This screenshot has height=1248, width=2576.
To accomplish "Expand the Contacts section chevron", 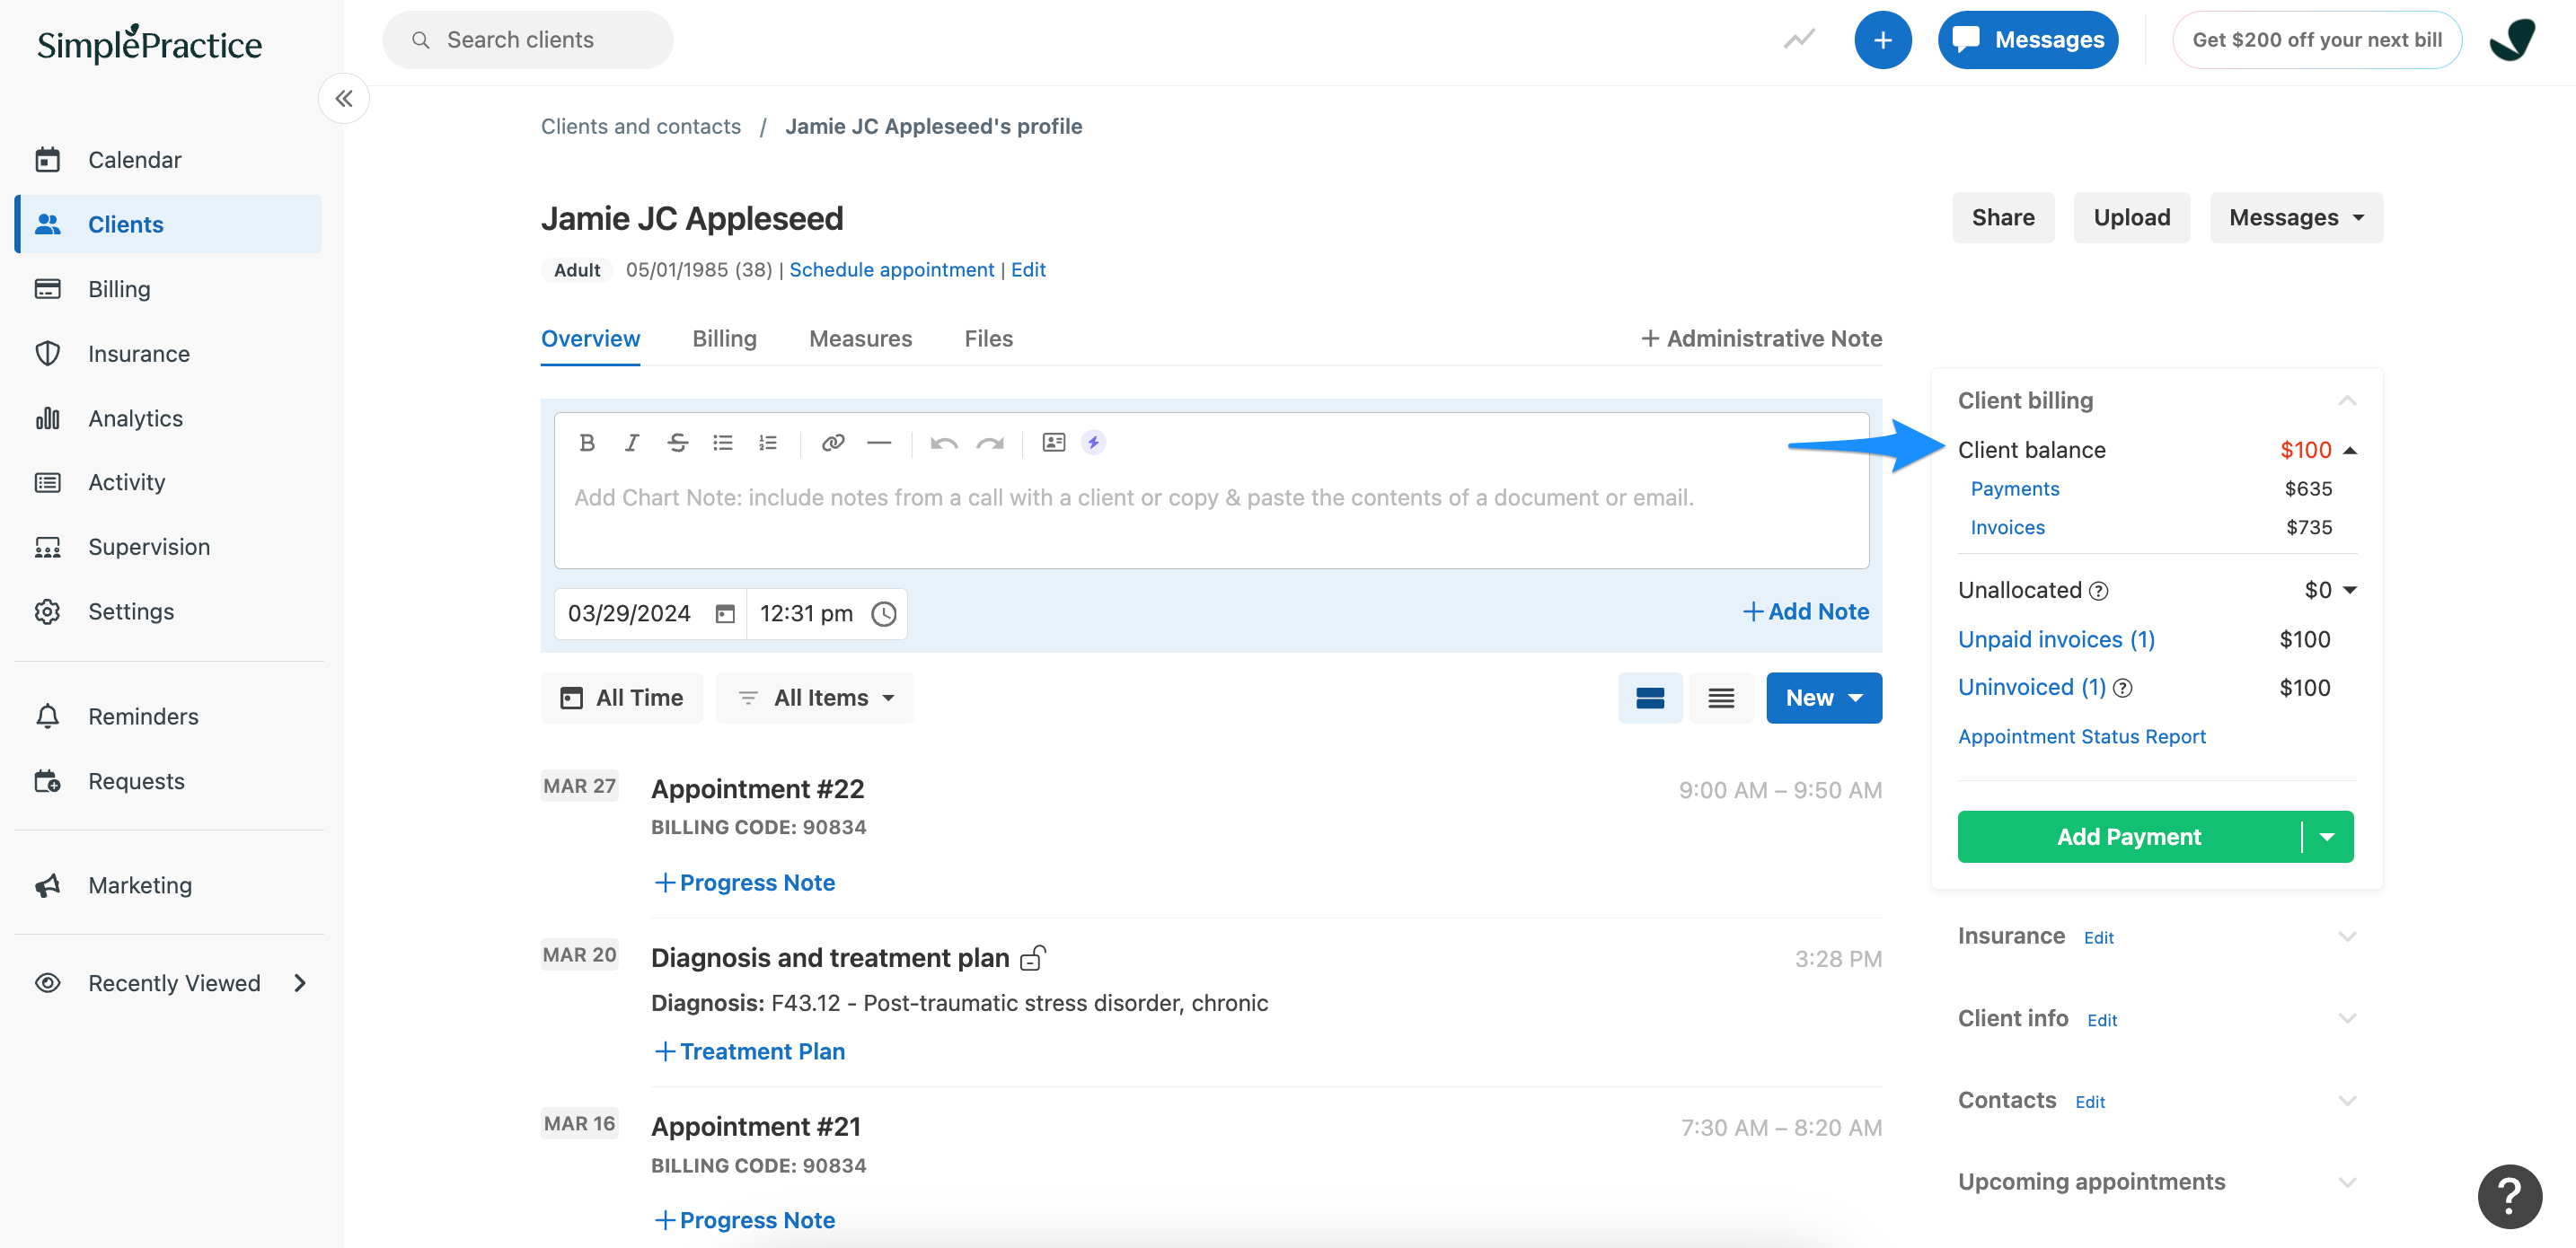I will point(2347,1100).
